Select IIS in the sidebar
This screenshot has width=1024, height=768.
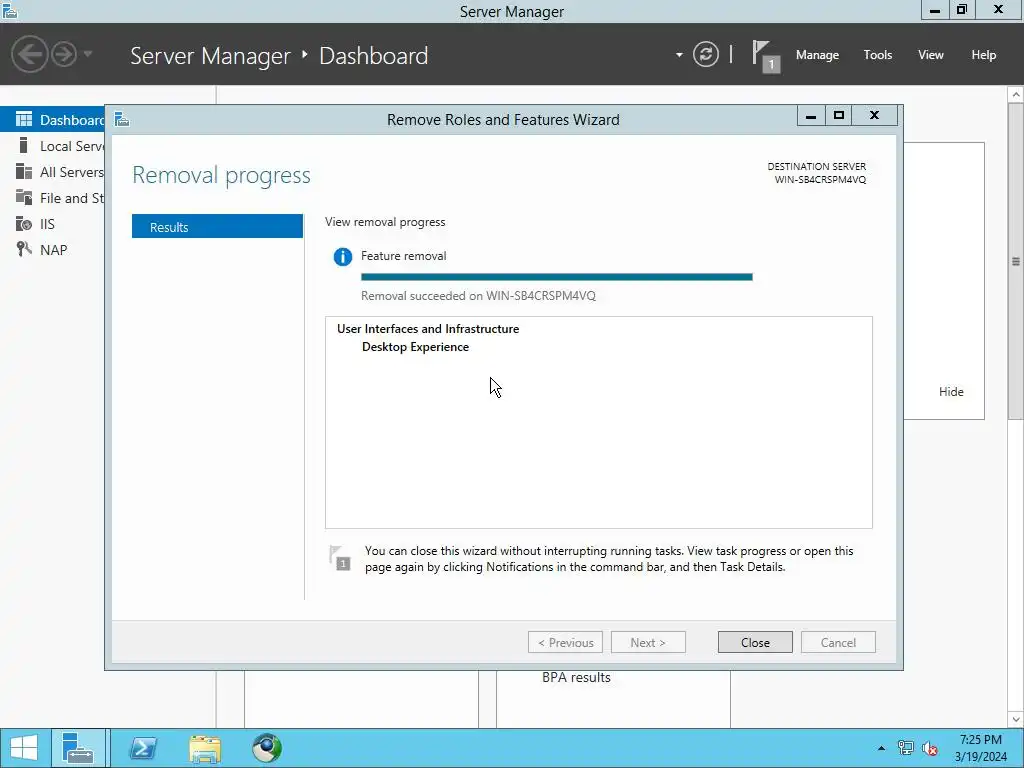pyautogui.click(x=52, y=224)
